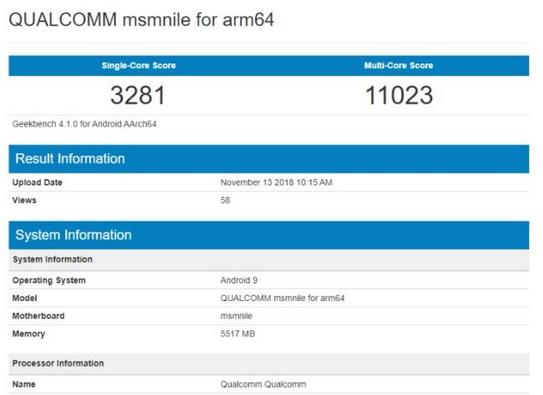
Task: Select the motherboard value 'msmnile'
Action: [236, 316]
